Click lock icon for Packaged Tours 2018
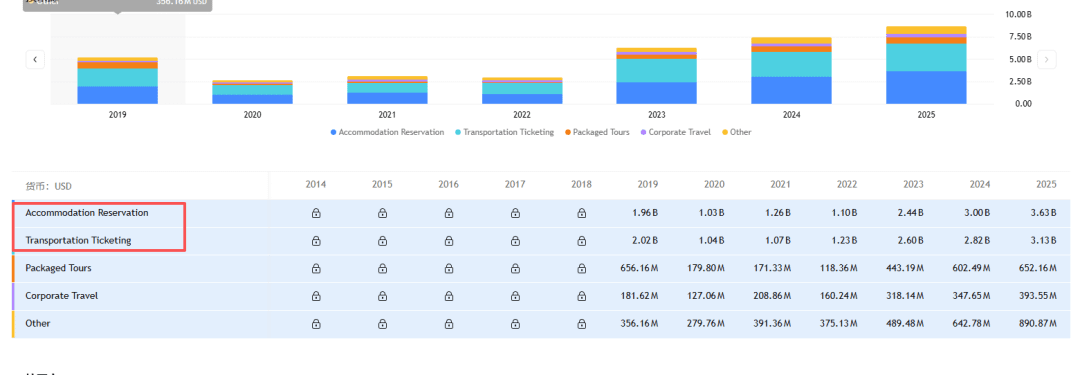The height and width of the screenshot is (375, 1080). tap(581, 269)
